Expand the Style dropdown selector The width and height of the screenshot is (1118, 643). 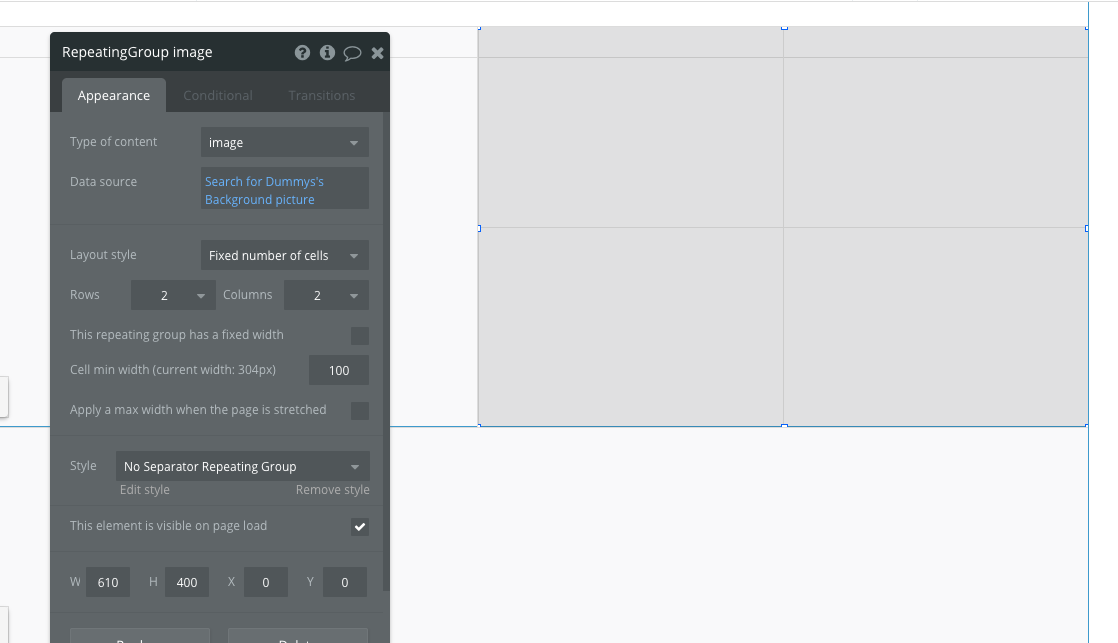point(242,467)
